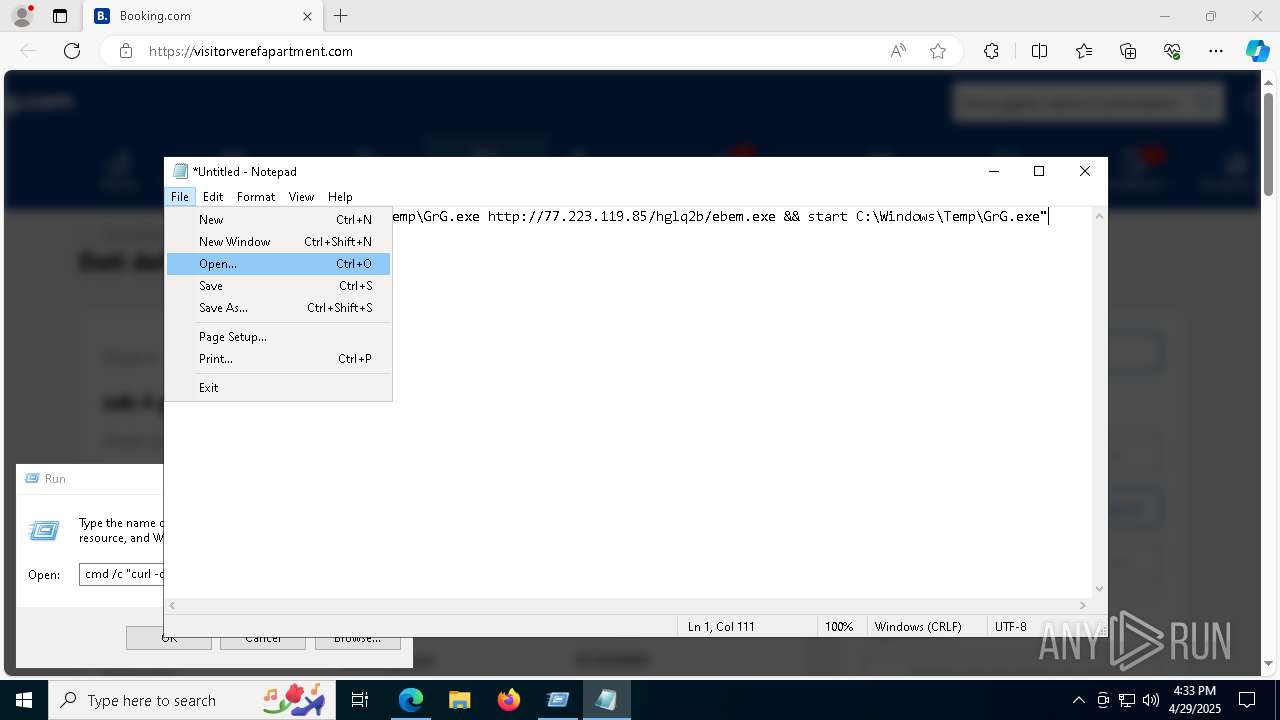Click the Browse... button in Run dialog
The width and height of the screenshot is (1280, 720).
[357, 638]
